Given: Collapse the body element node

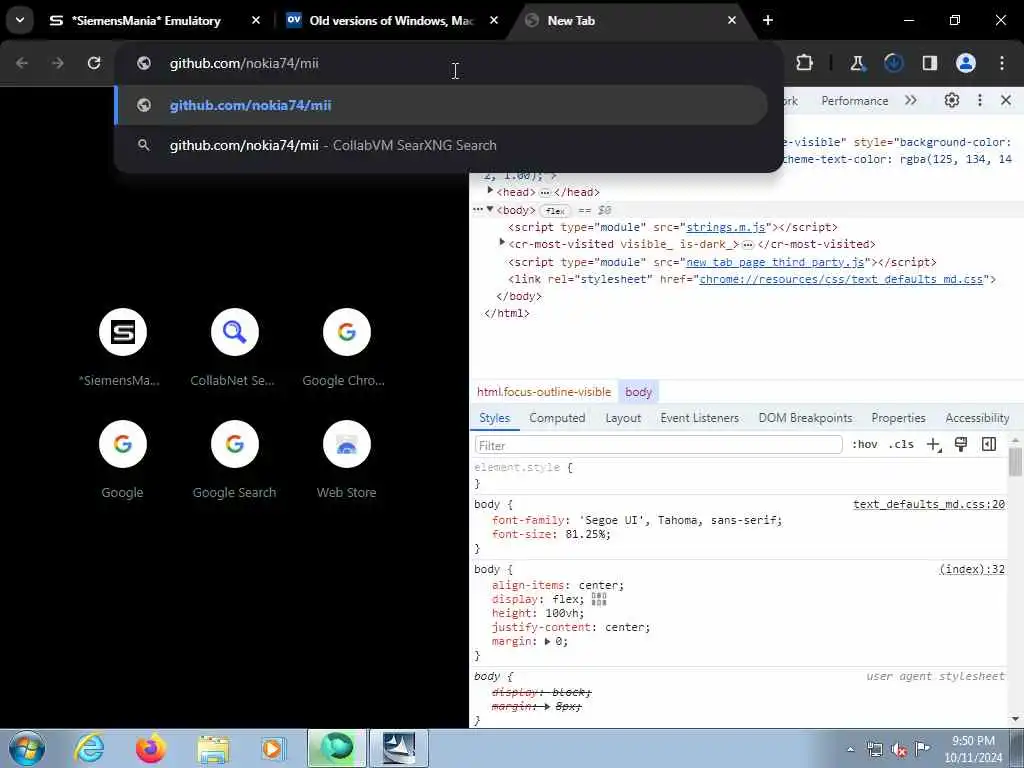Looking at the screenshot, I should click(x=490, y=209).
